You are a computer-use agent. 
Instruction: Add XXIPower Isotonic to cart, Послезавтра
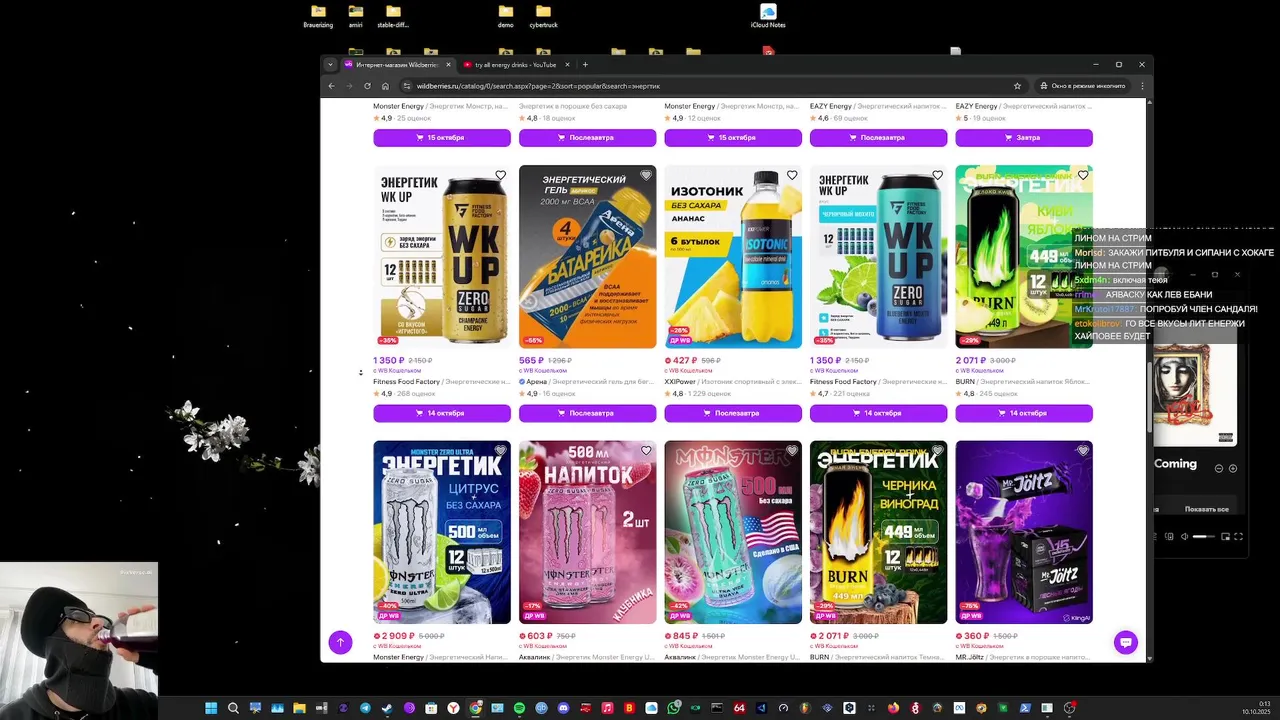733,413
